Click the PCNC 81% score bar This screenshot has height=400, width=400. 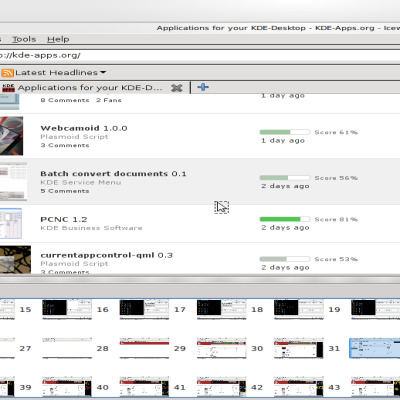(285, 219)
